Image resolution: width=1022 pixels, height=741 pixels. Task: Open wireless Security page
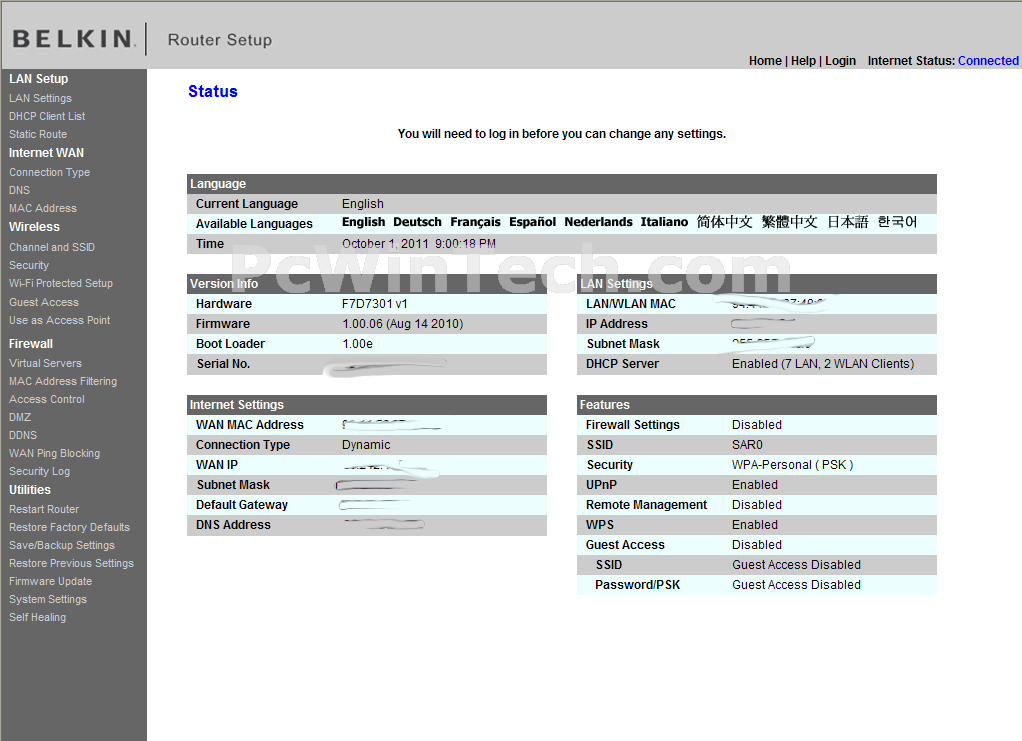pos(29,265)
